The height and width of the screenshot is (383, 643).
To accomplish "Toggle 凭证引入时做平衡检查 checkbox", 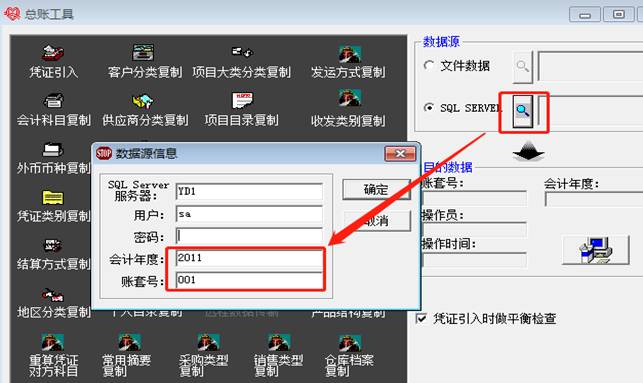I will coord(421,318).
